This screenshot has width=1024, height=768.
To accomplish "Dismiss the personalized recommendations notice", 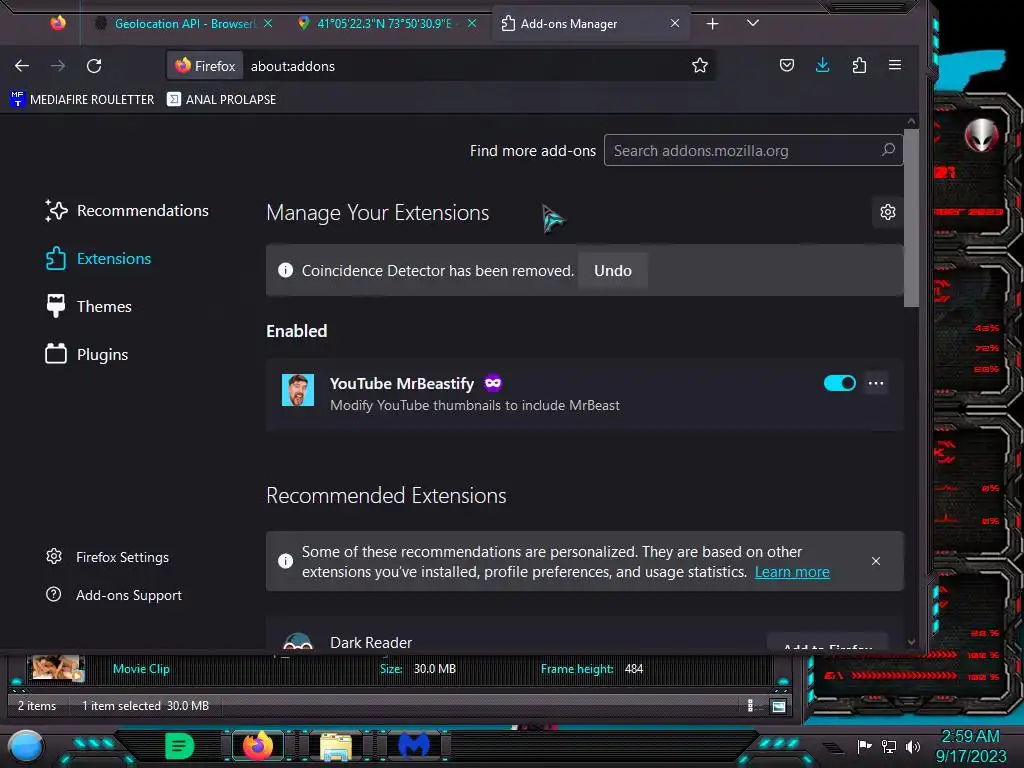I will point(876,561).
